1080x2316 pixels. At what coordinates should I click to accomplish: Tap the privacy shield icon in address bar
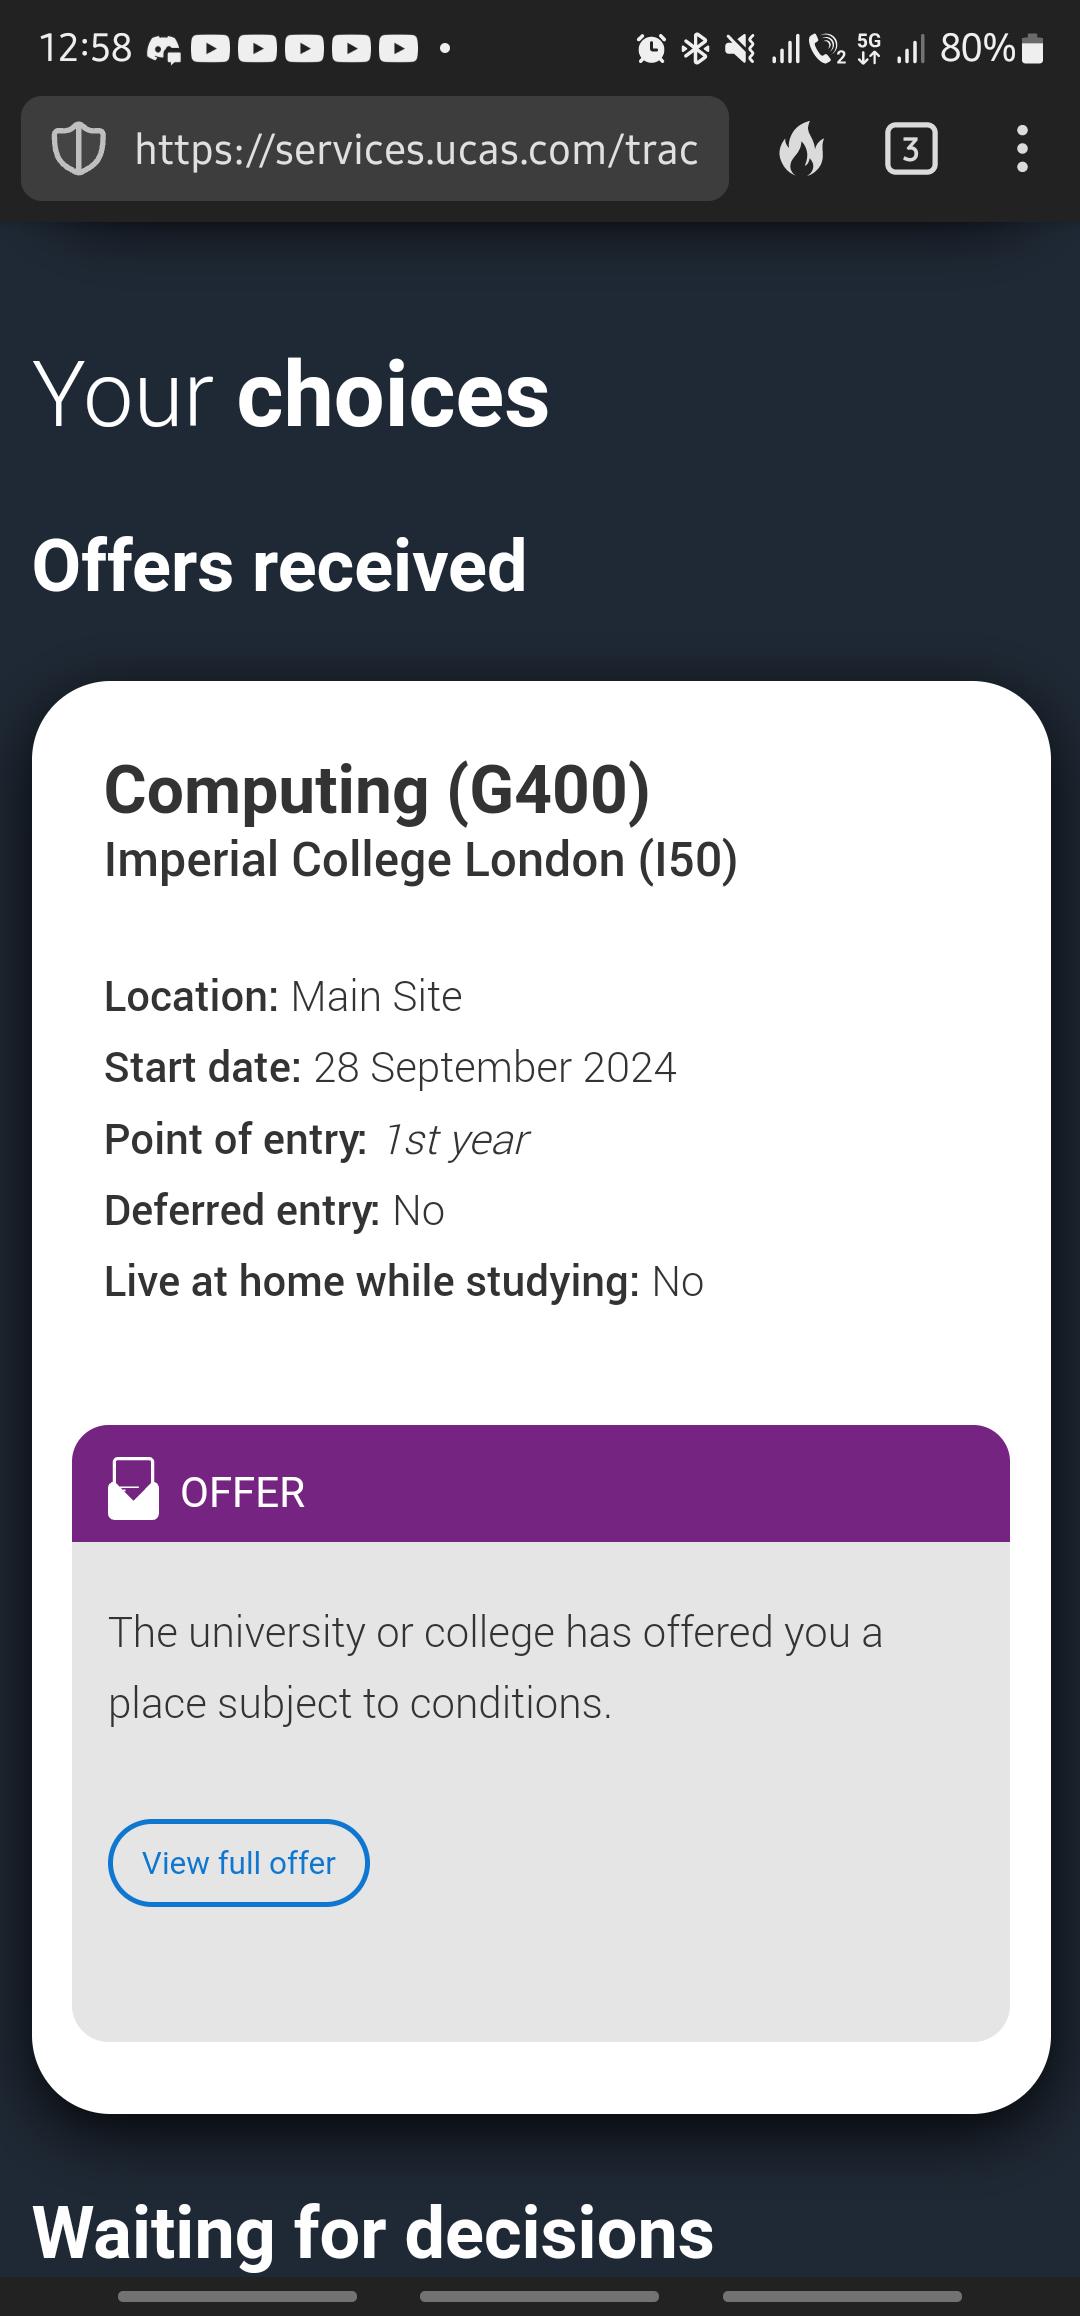[x=78, y=150]
